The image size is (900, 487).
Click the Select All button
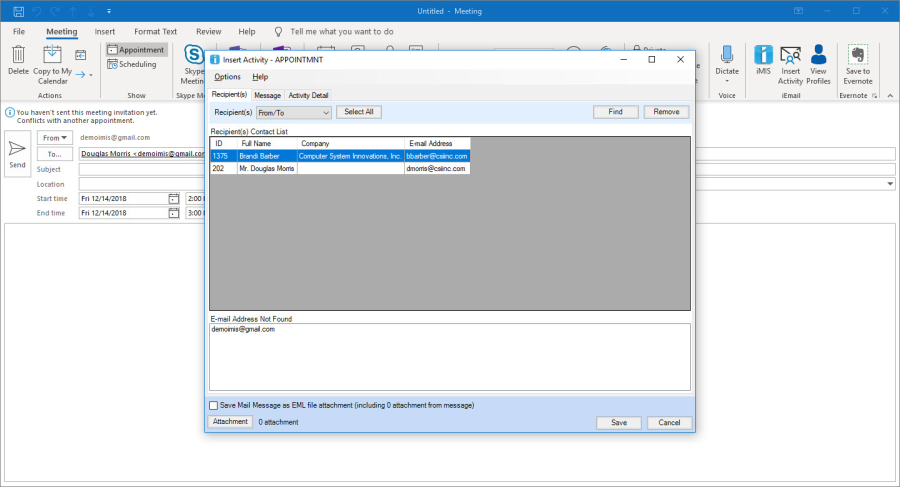pos(358,112)
